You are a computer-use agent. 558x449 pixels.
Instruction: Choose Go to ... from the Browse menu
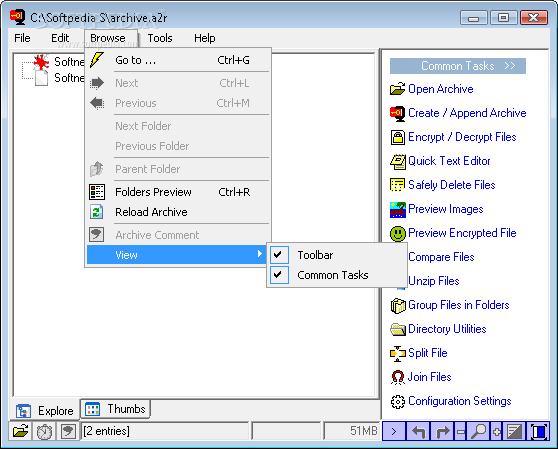(x=178, y=60)
